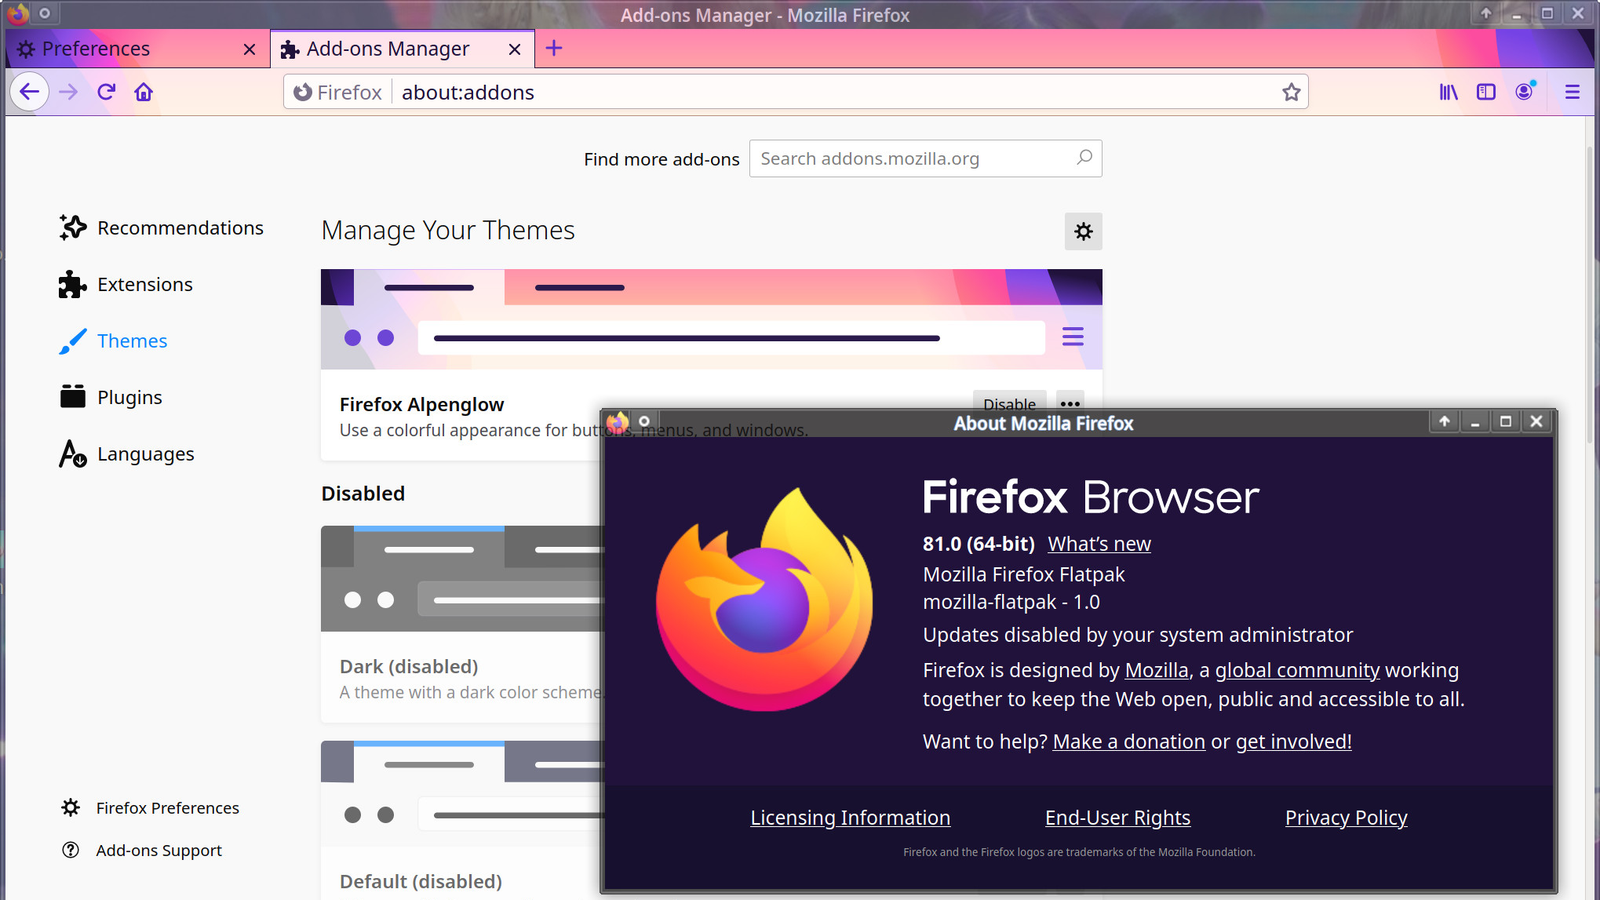The width and height of the screenshot is (1600, 900).
Task: Open the Recommendations category
Action: tap(161, 228)
